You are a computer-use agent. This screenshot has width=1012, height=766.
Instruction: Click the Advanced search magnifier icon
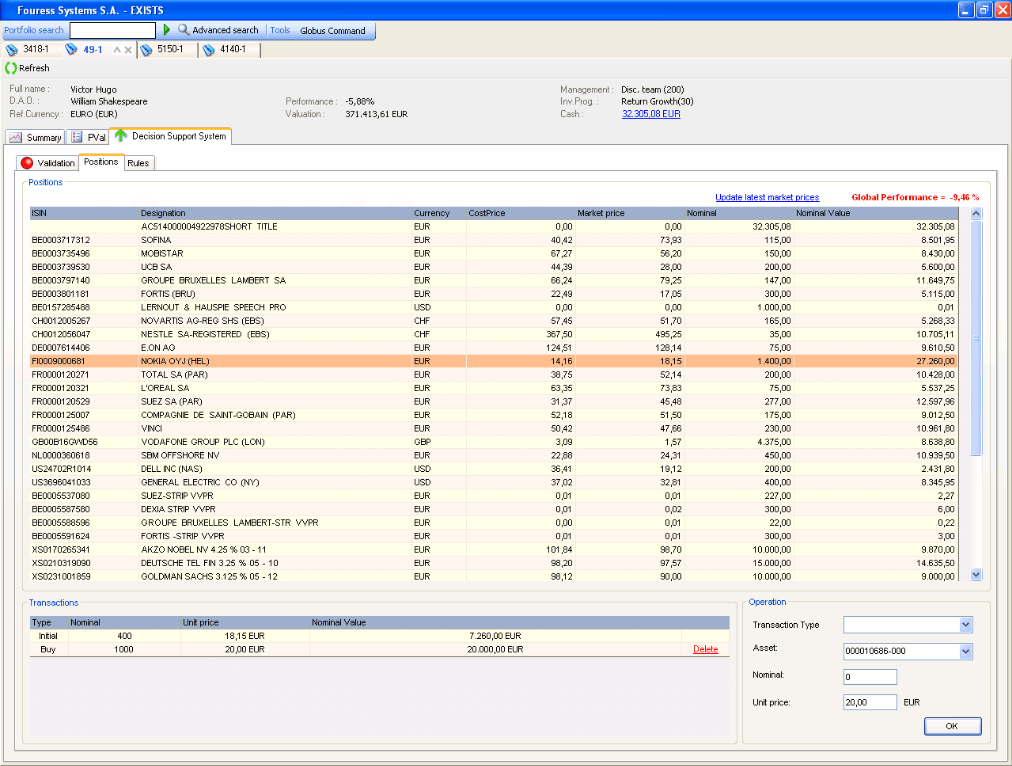(183, 30)
